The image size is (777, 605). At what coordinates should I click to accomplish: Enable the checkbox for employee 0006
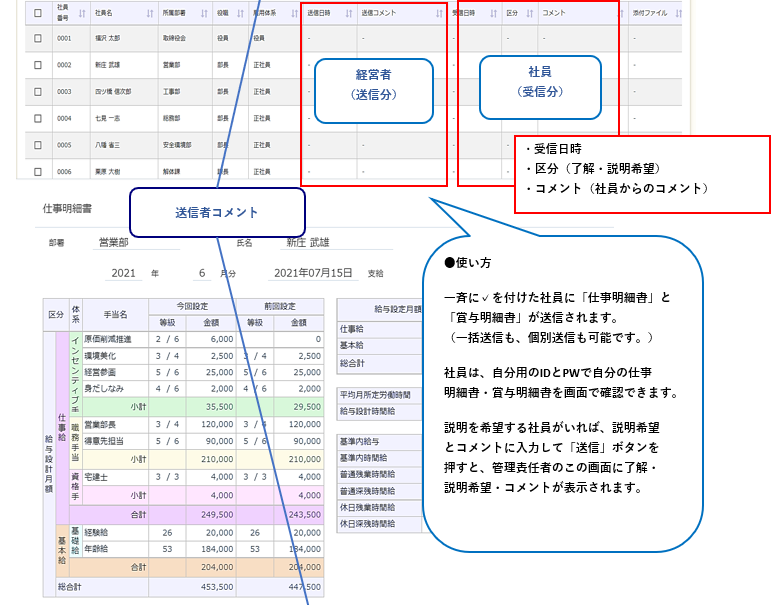(38, 171)
